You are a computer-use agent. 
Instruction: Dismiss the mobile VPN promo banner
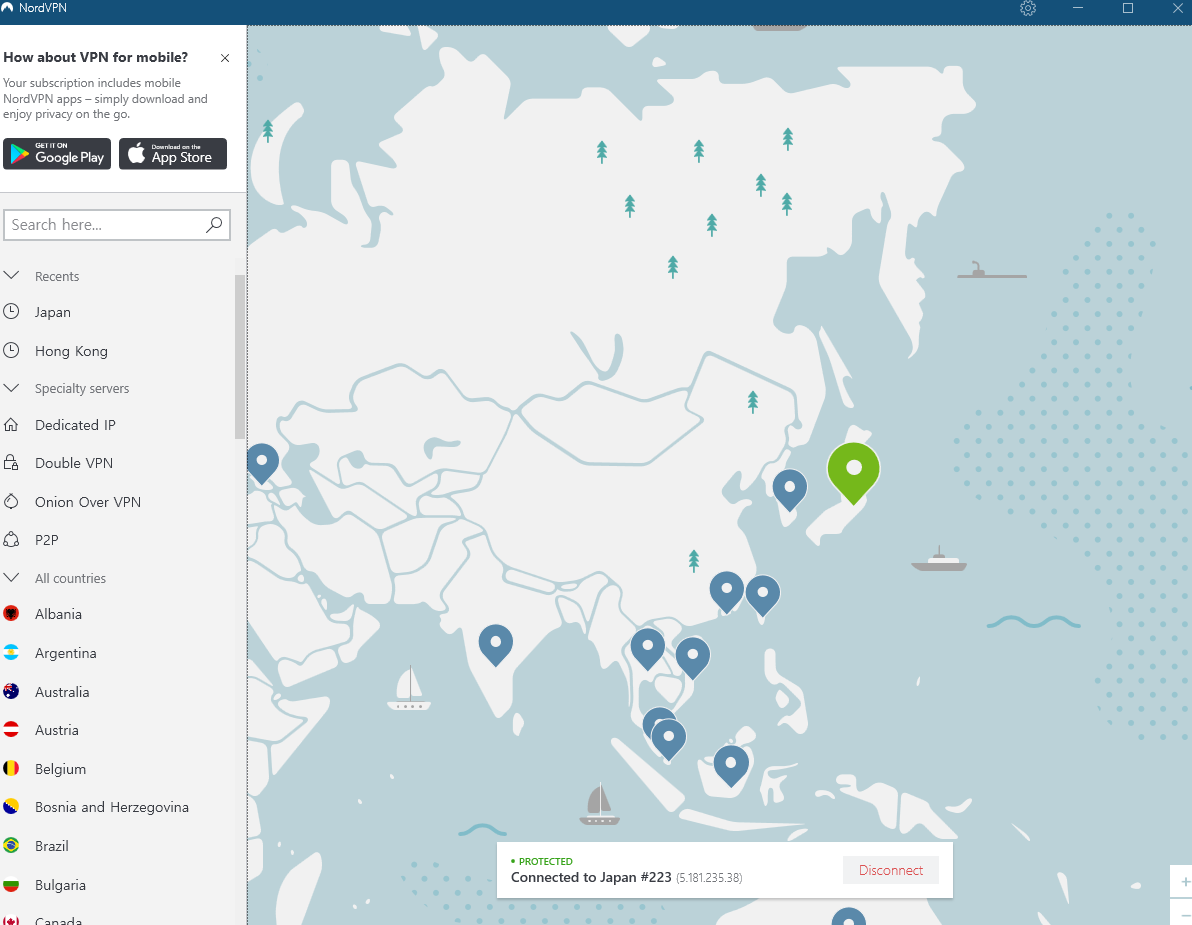coord(225,58)
